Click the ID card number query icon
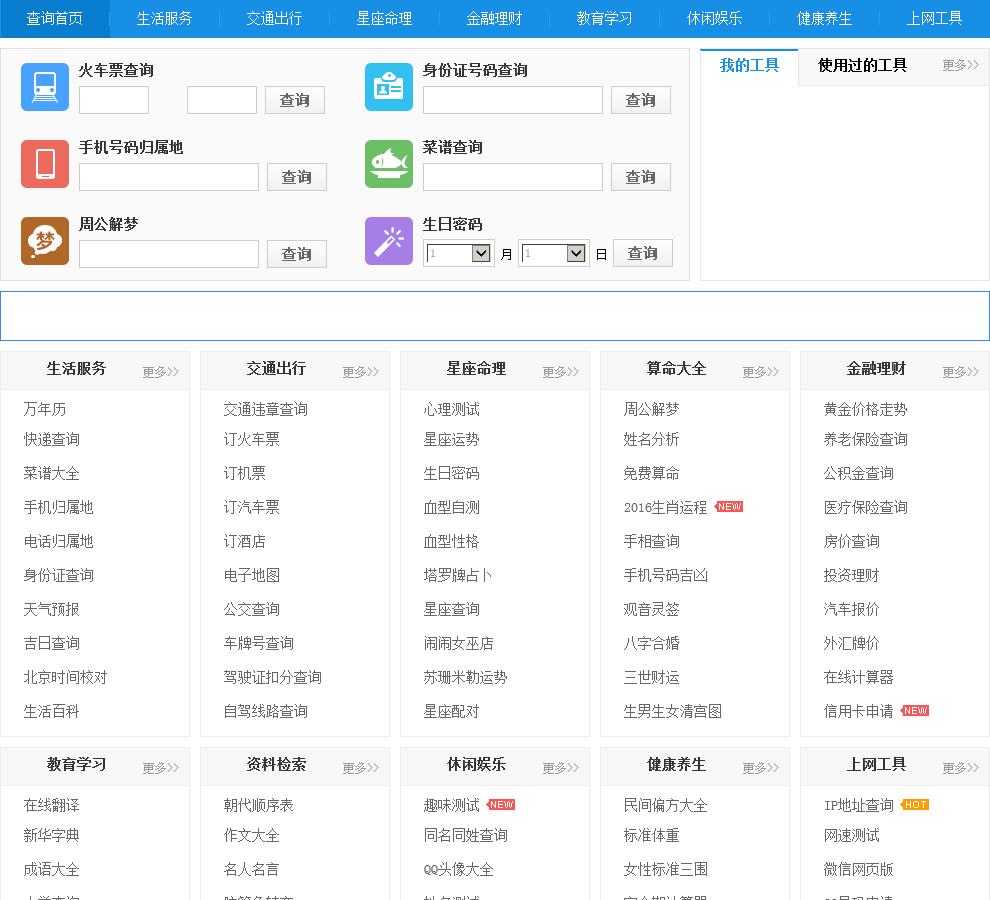Image resolution: width=990 pixels, height=900 pixels. pos(389,87)
